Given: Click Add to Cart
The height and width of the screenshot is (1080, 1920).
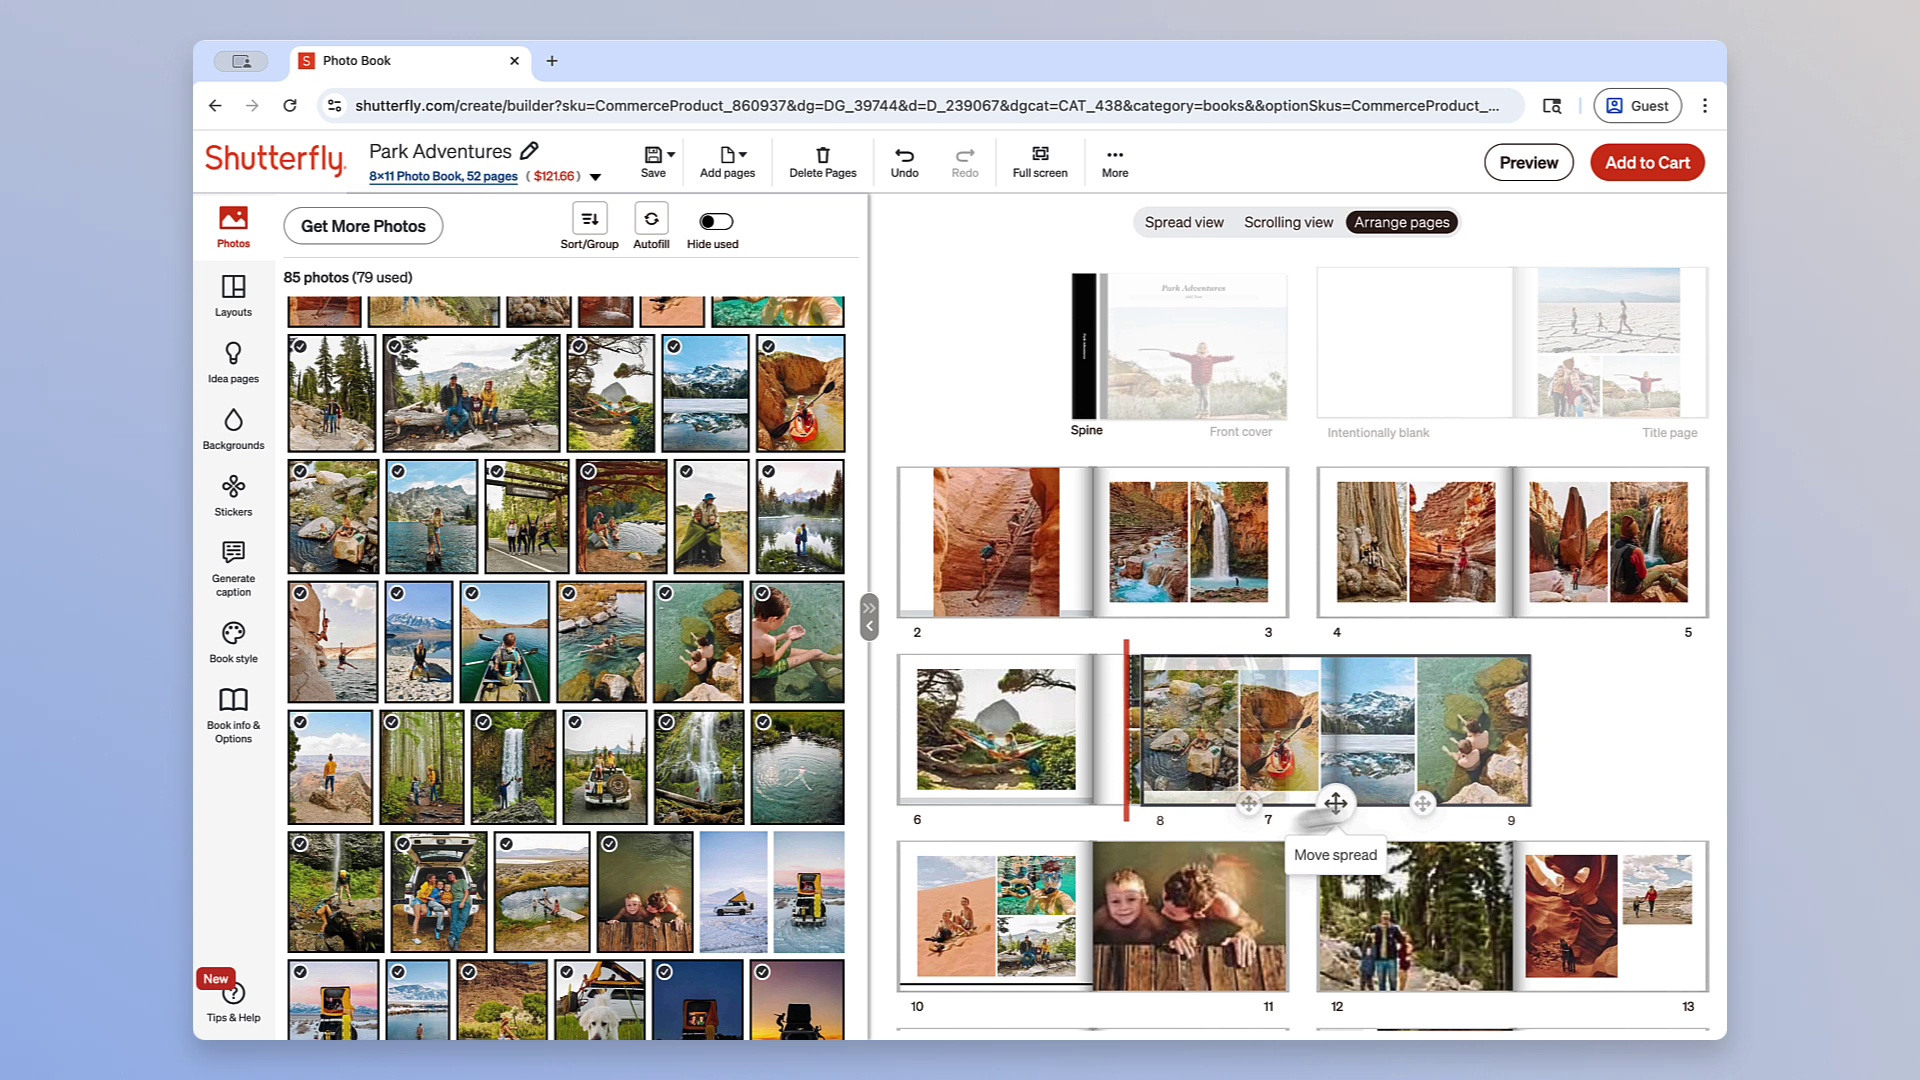Looking at the screenshot, I should [1647, 162].
